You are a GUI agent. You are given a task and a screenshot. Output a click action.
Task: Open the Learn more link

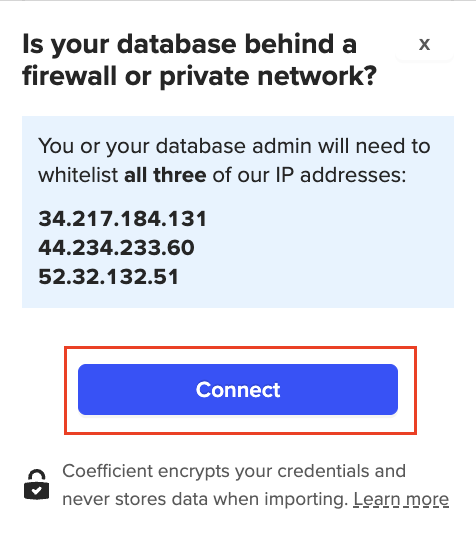point(401,499)
